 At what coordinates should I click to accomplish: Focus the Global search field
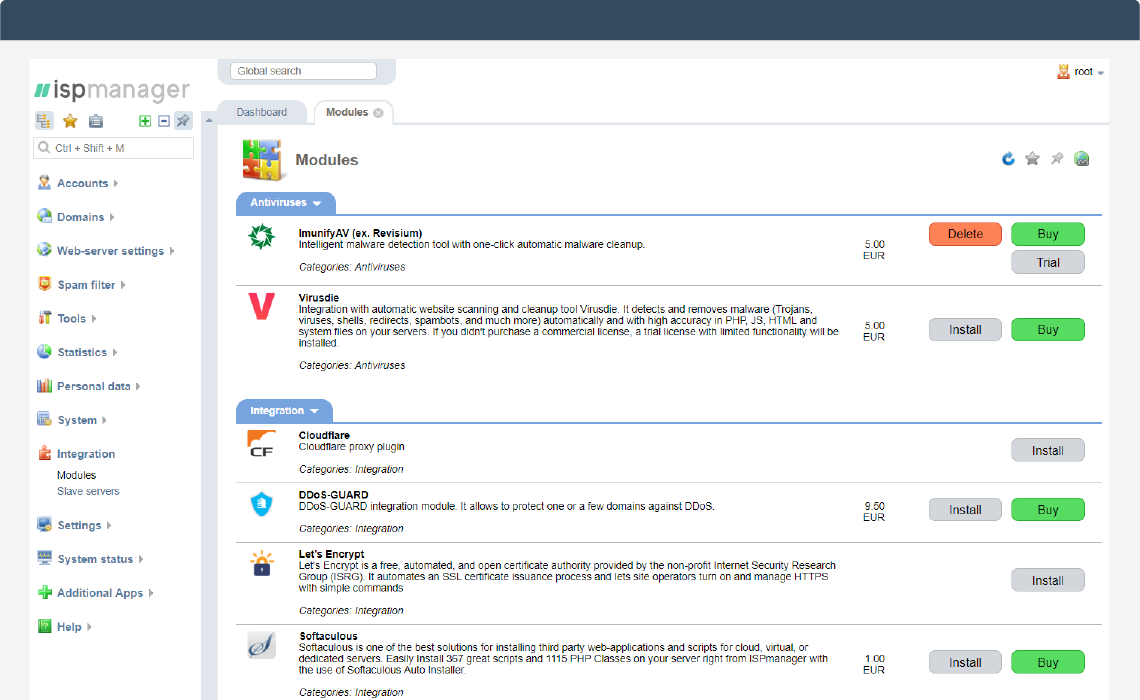coord(303,71)
